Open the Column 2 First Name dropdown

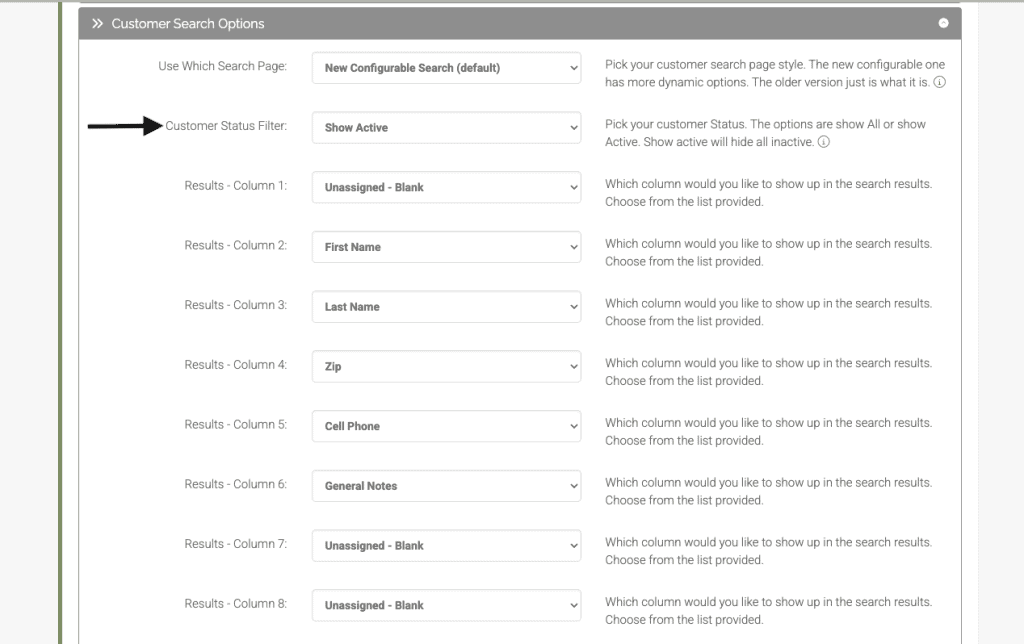(x=446, y=247)
